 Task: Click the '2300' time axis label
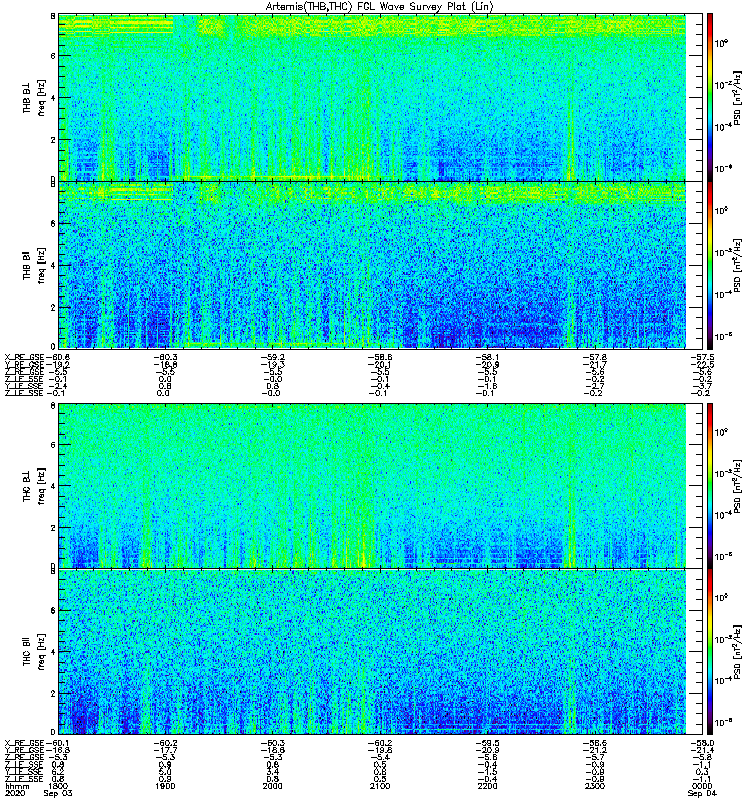pyautogui.click(x=594, y=786)
